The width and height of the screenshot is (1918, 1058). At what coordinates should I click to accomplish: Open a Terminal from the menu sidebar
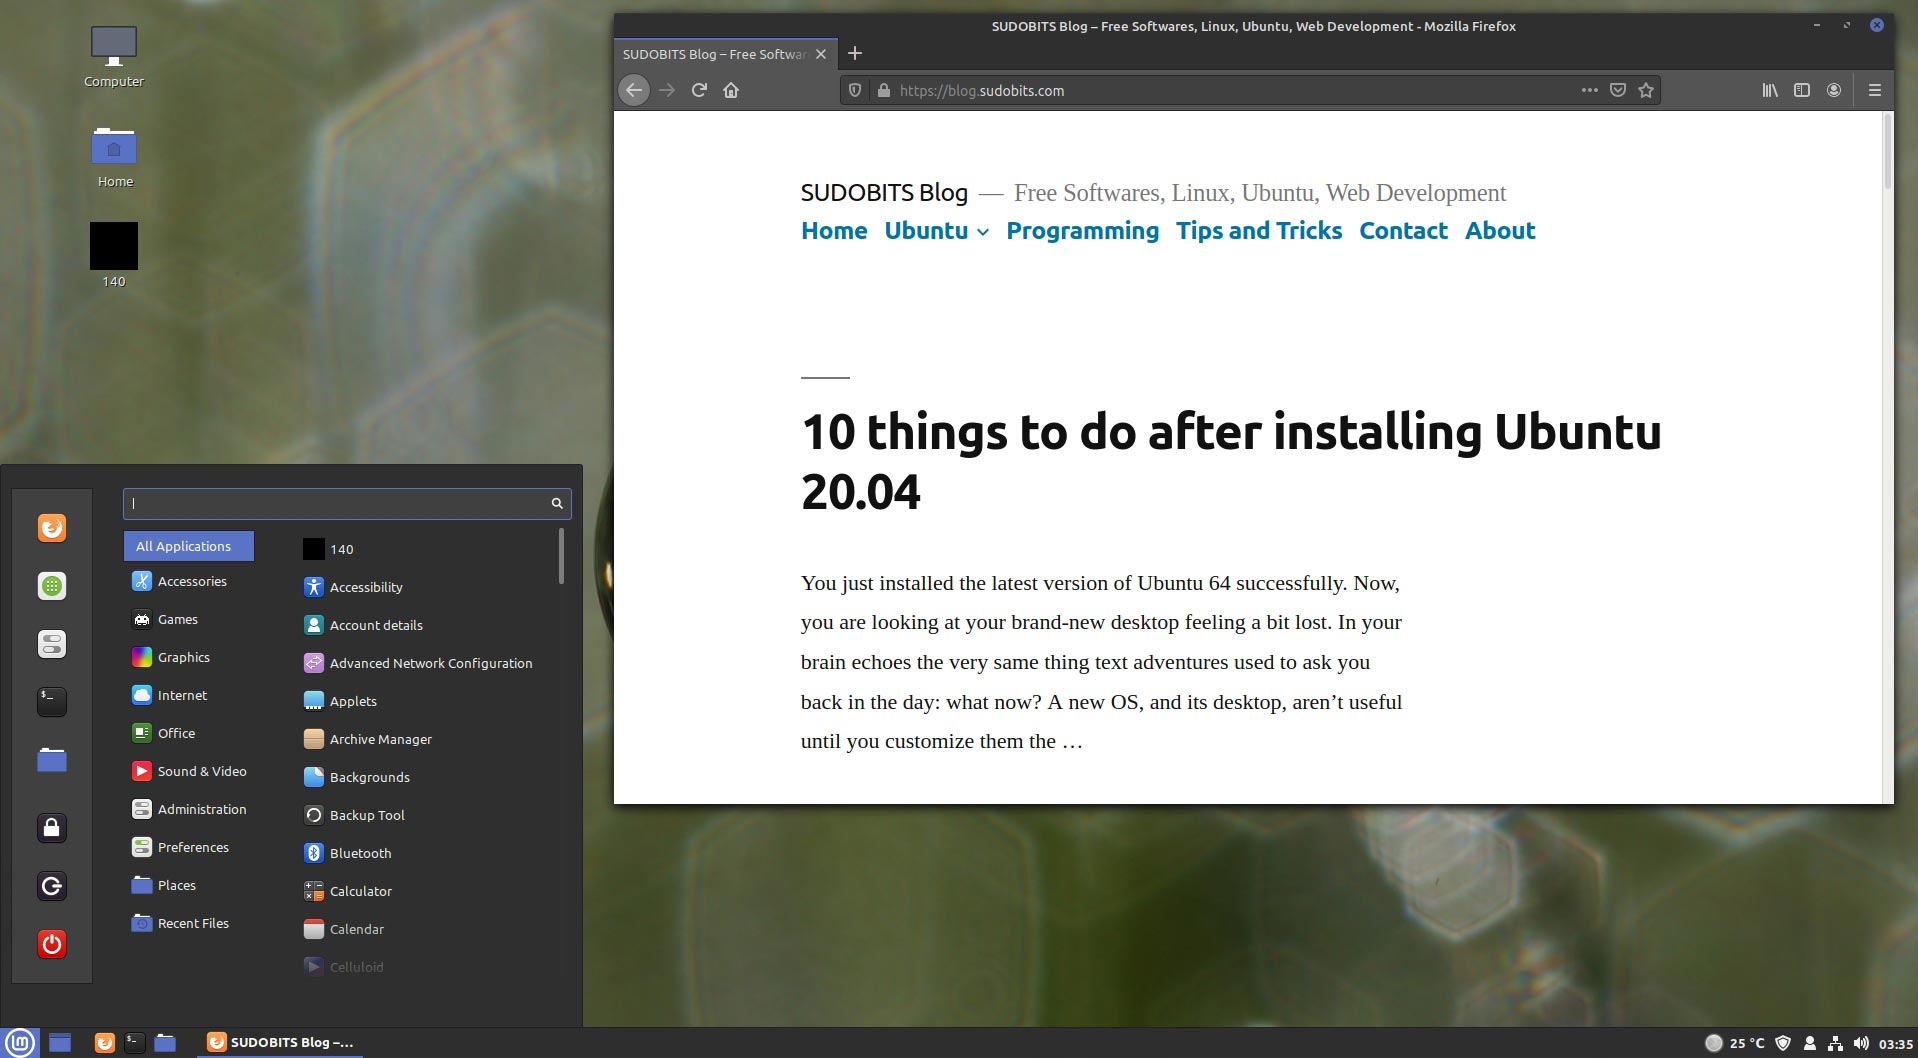(x=52, y=701)
